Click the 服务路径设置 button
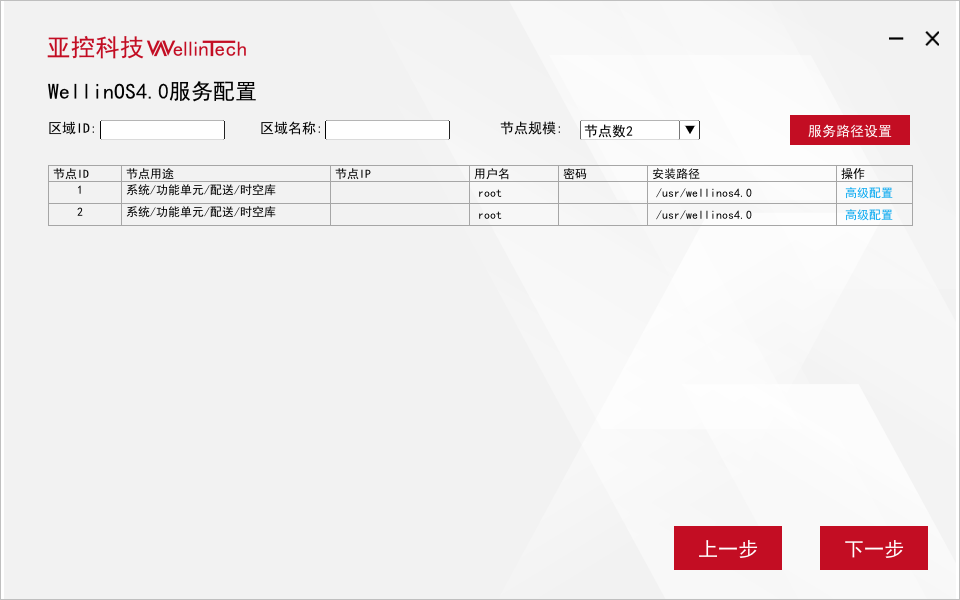The height and width of the screenshot is (600, 960). coord(850,130)
